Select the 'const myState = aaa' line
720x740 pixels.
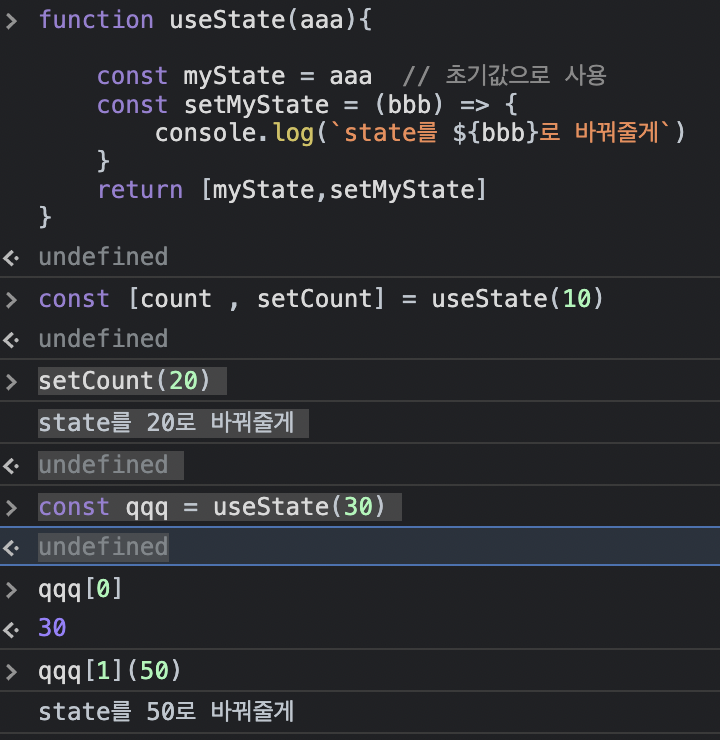(x=234, y=76)
